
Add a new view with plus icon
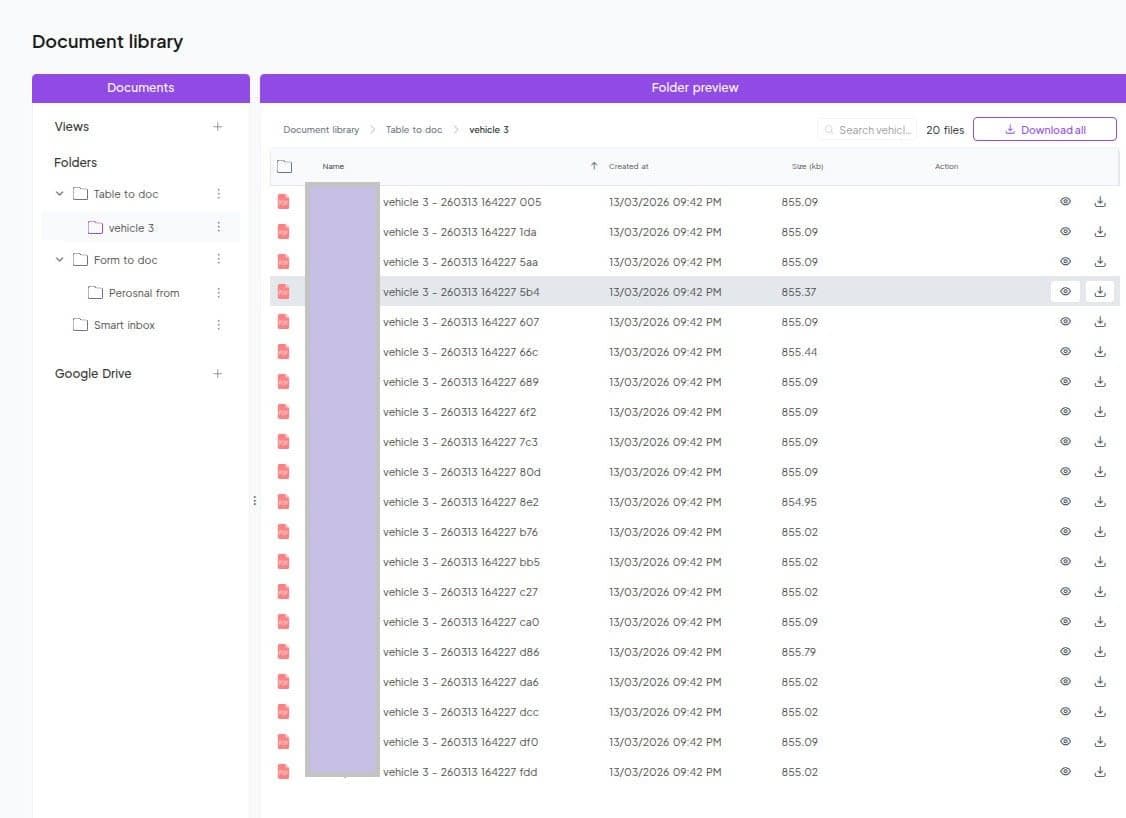[218, 126]
